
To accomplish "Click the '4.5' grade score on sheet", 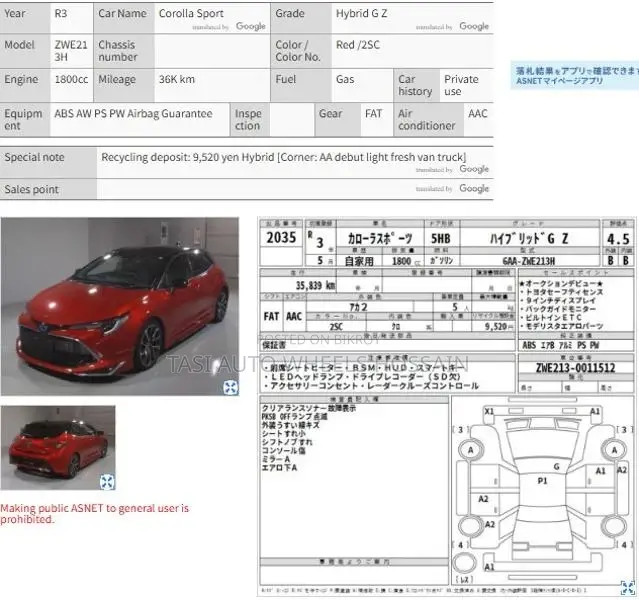I will (618, 239).
